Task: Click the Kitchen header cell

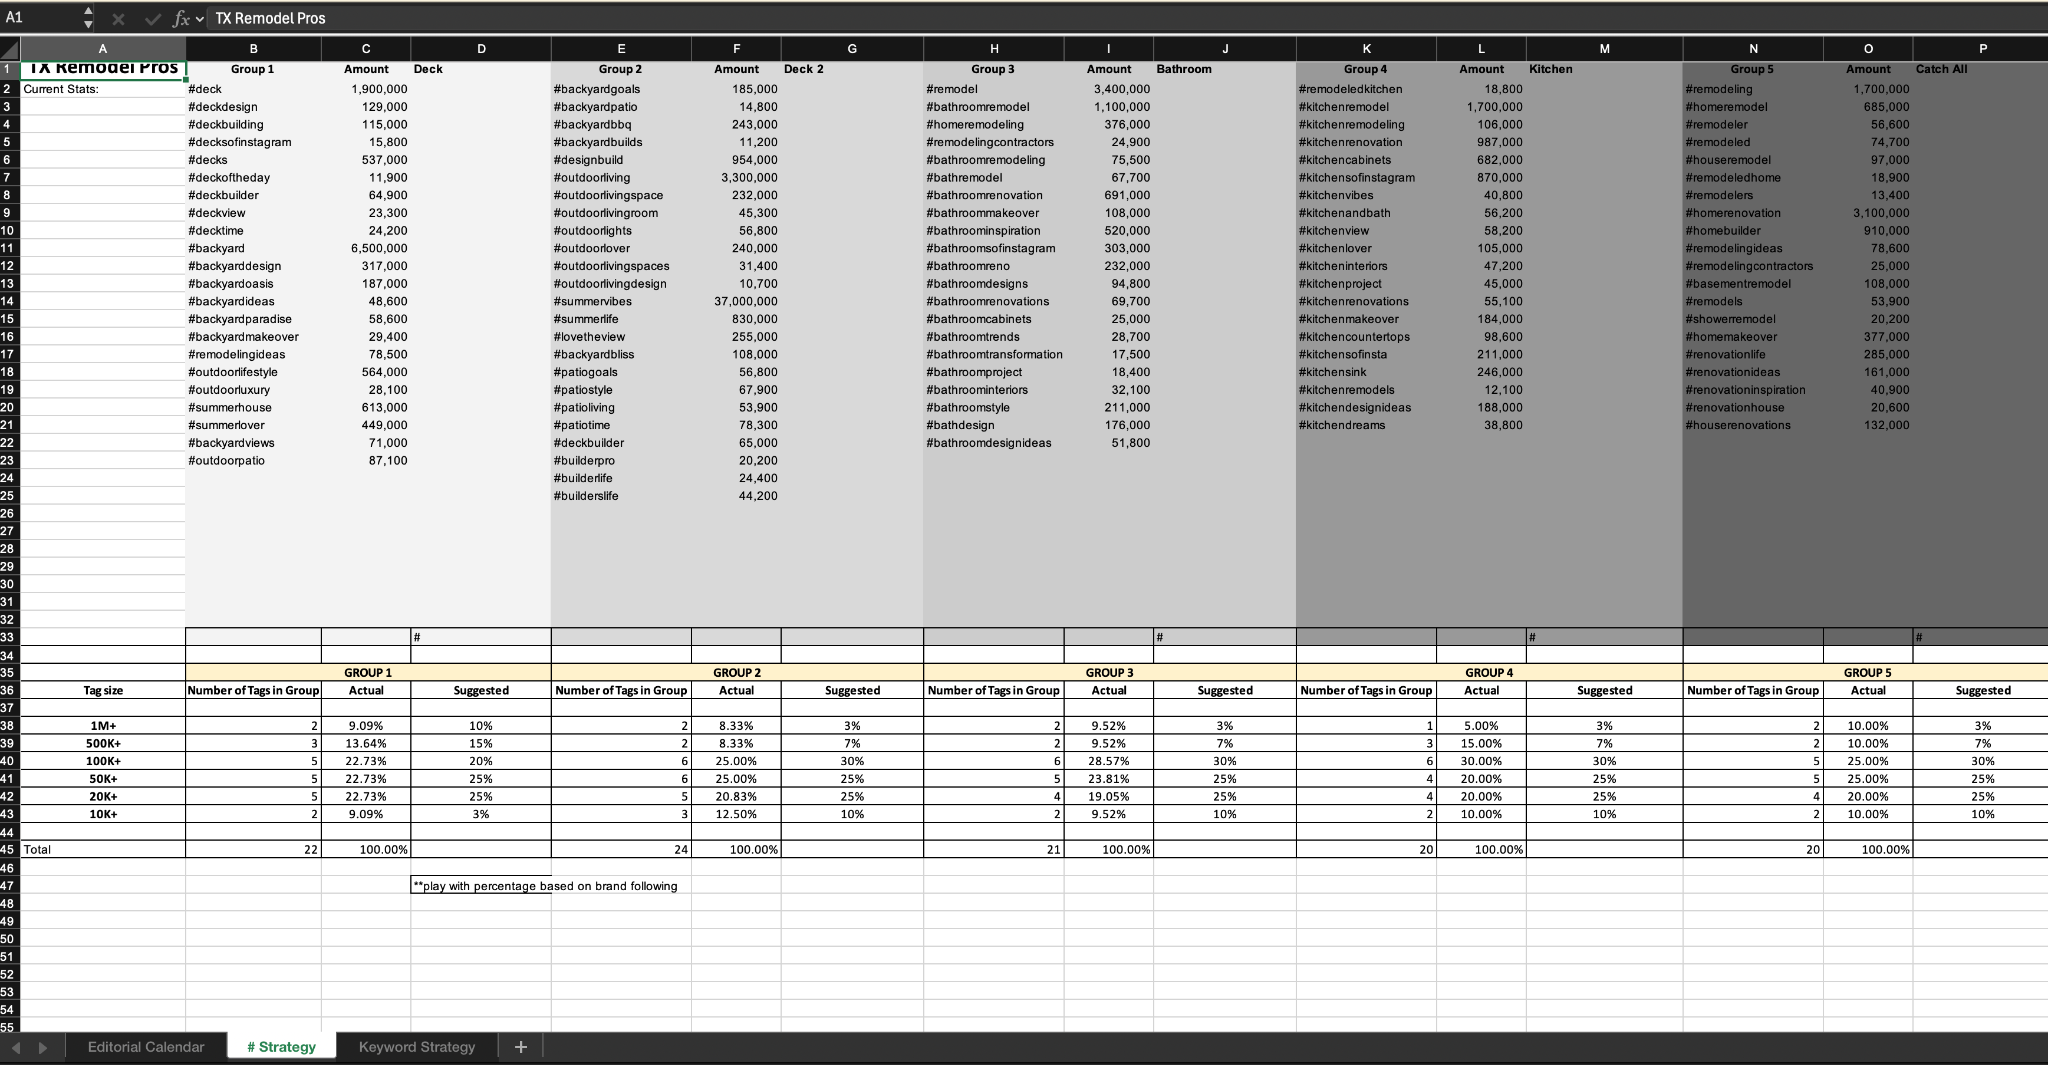Action: tap(1604, 69)
